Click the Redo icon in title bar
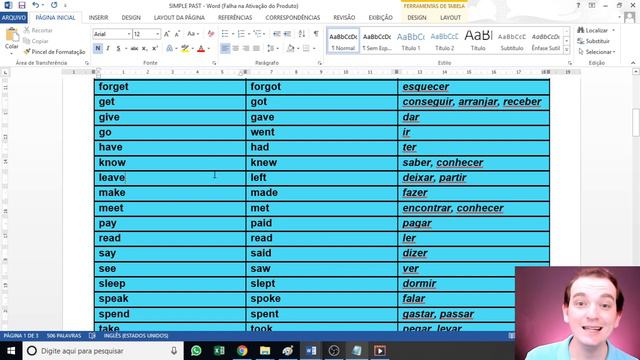This screenshot has width=640, height=360. coord(54,5)
